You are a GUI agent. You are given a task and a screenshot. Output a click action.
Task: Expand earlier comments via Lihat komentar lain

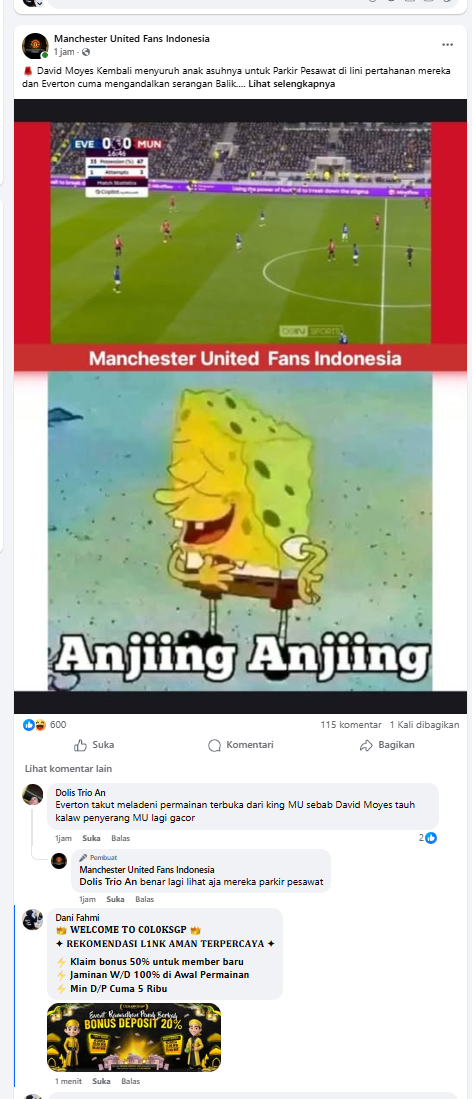coord(68,769)
